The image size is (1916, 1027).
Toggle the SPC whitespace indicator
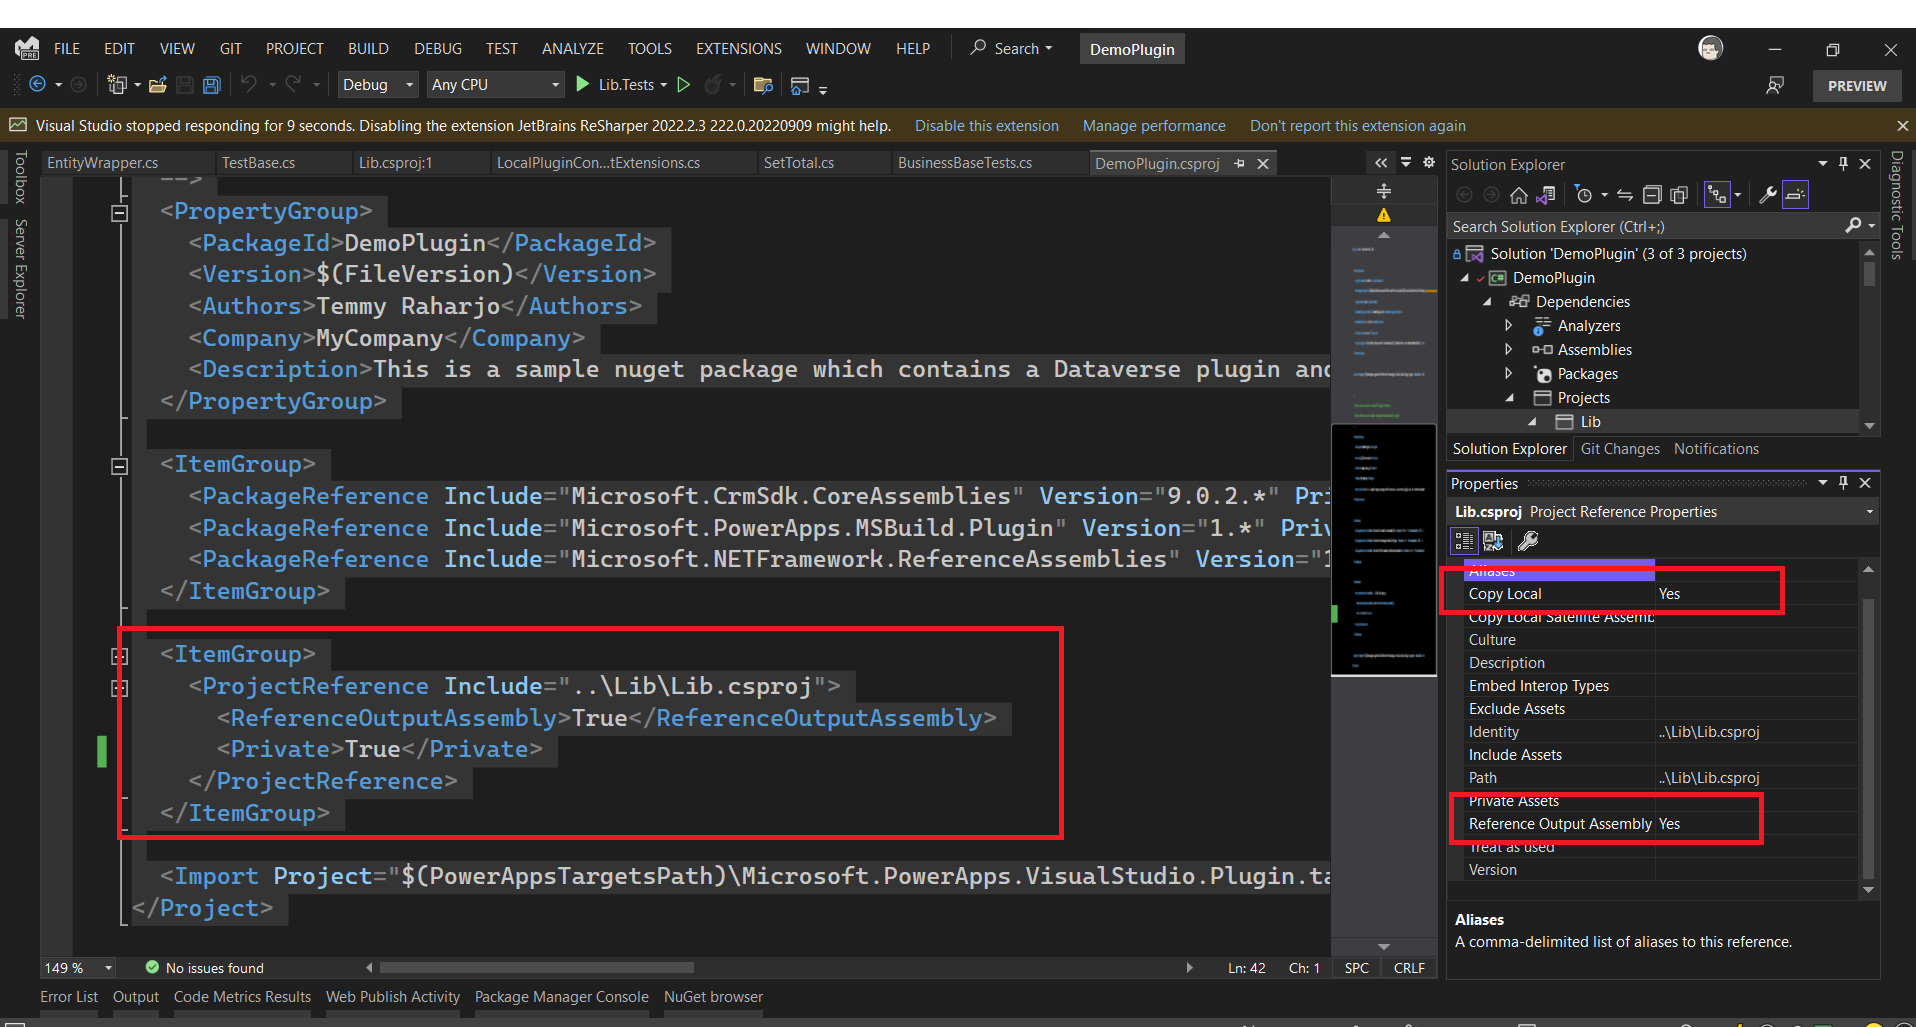point(1357,968)
